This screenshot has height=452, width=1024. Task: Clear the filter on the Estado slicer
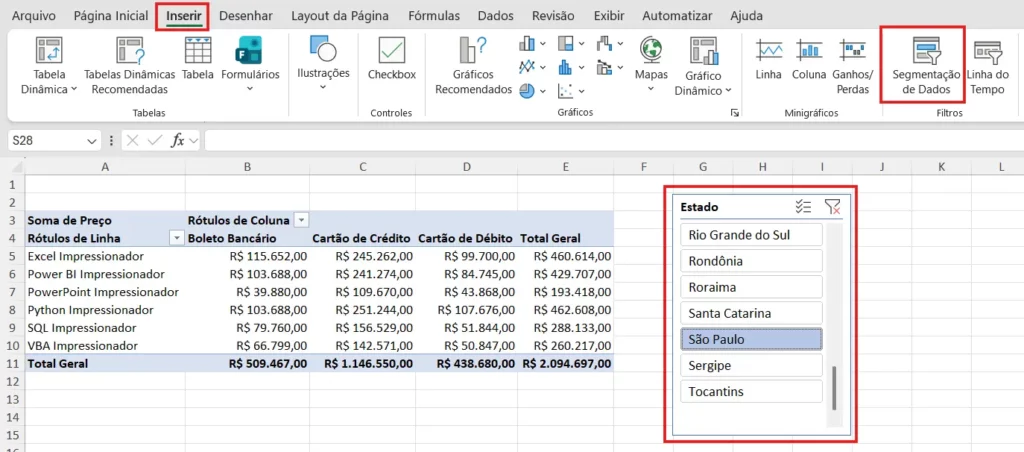coord(831,207)
